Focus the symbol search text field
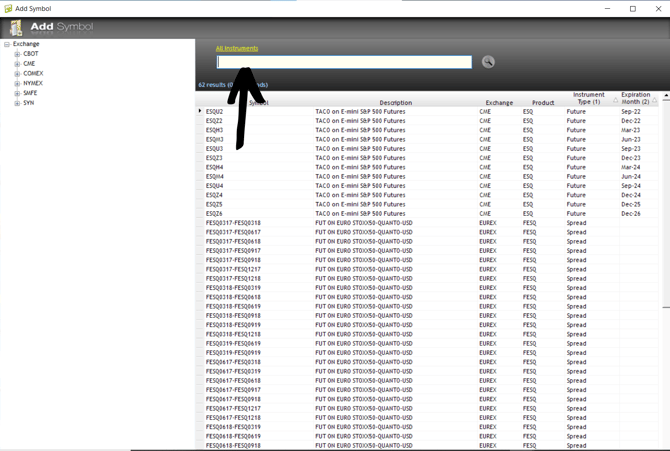 pyautogui.click(x=344, y=62)
